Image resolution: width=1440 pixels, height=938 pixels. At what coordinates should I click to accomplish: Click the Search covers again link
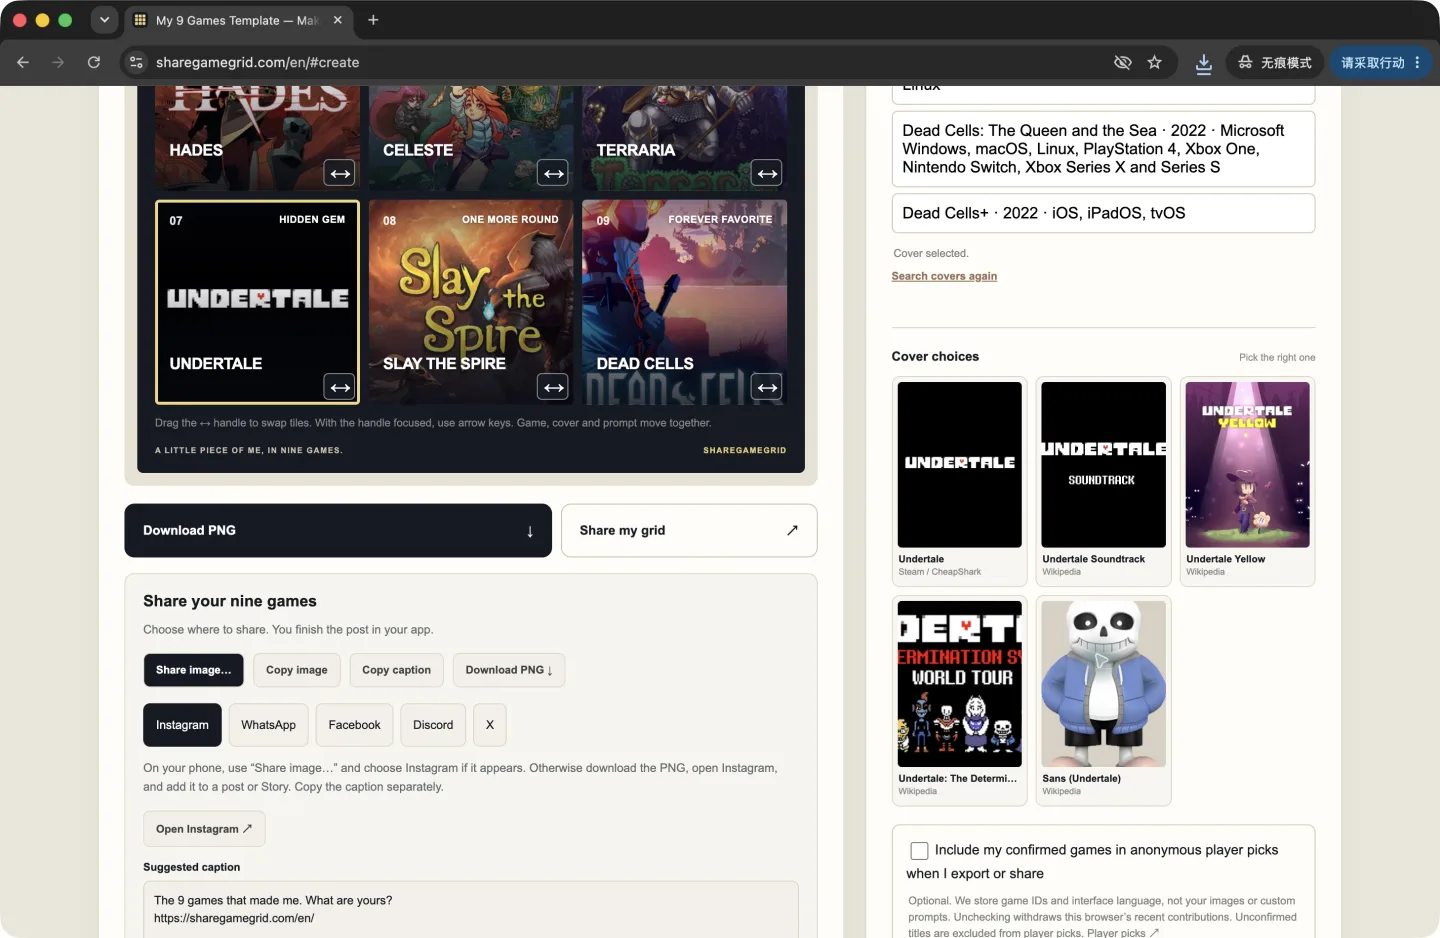coord(944,276)
